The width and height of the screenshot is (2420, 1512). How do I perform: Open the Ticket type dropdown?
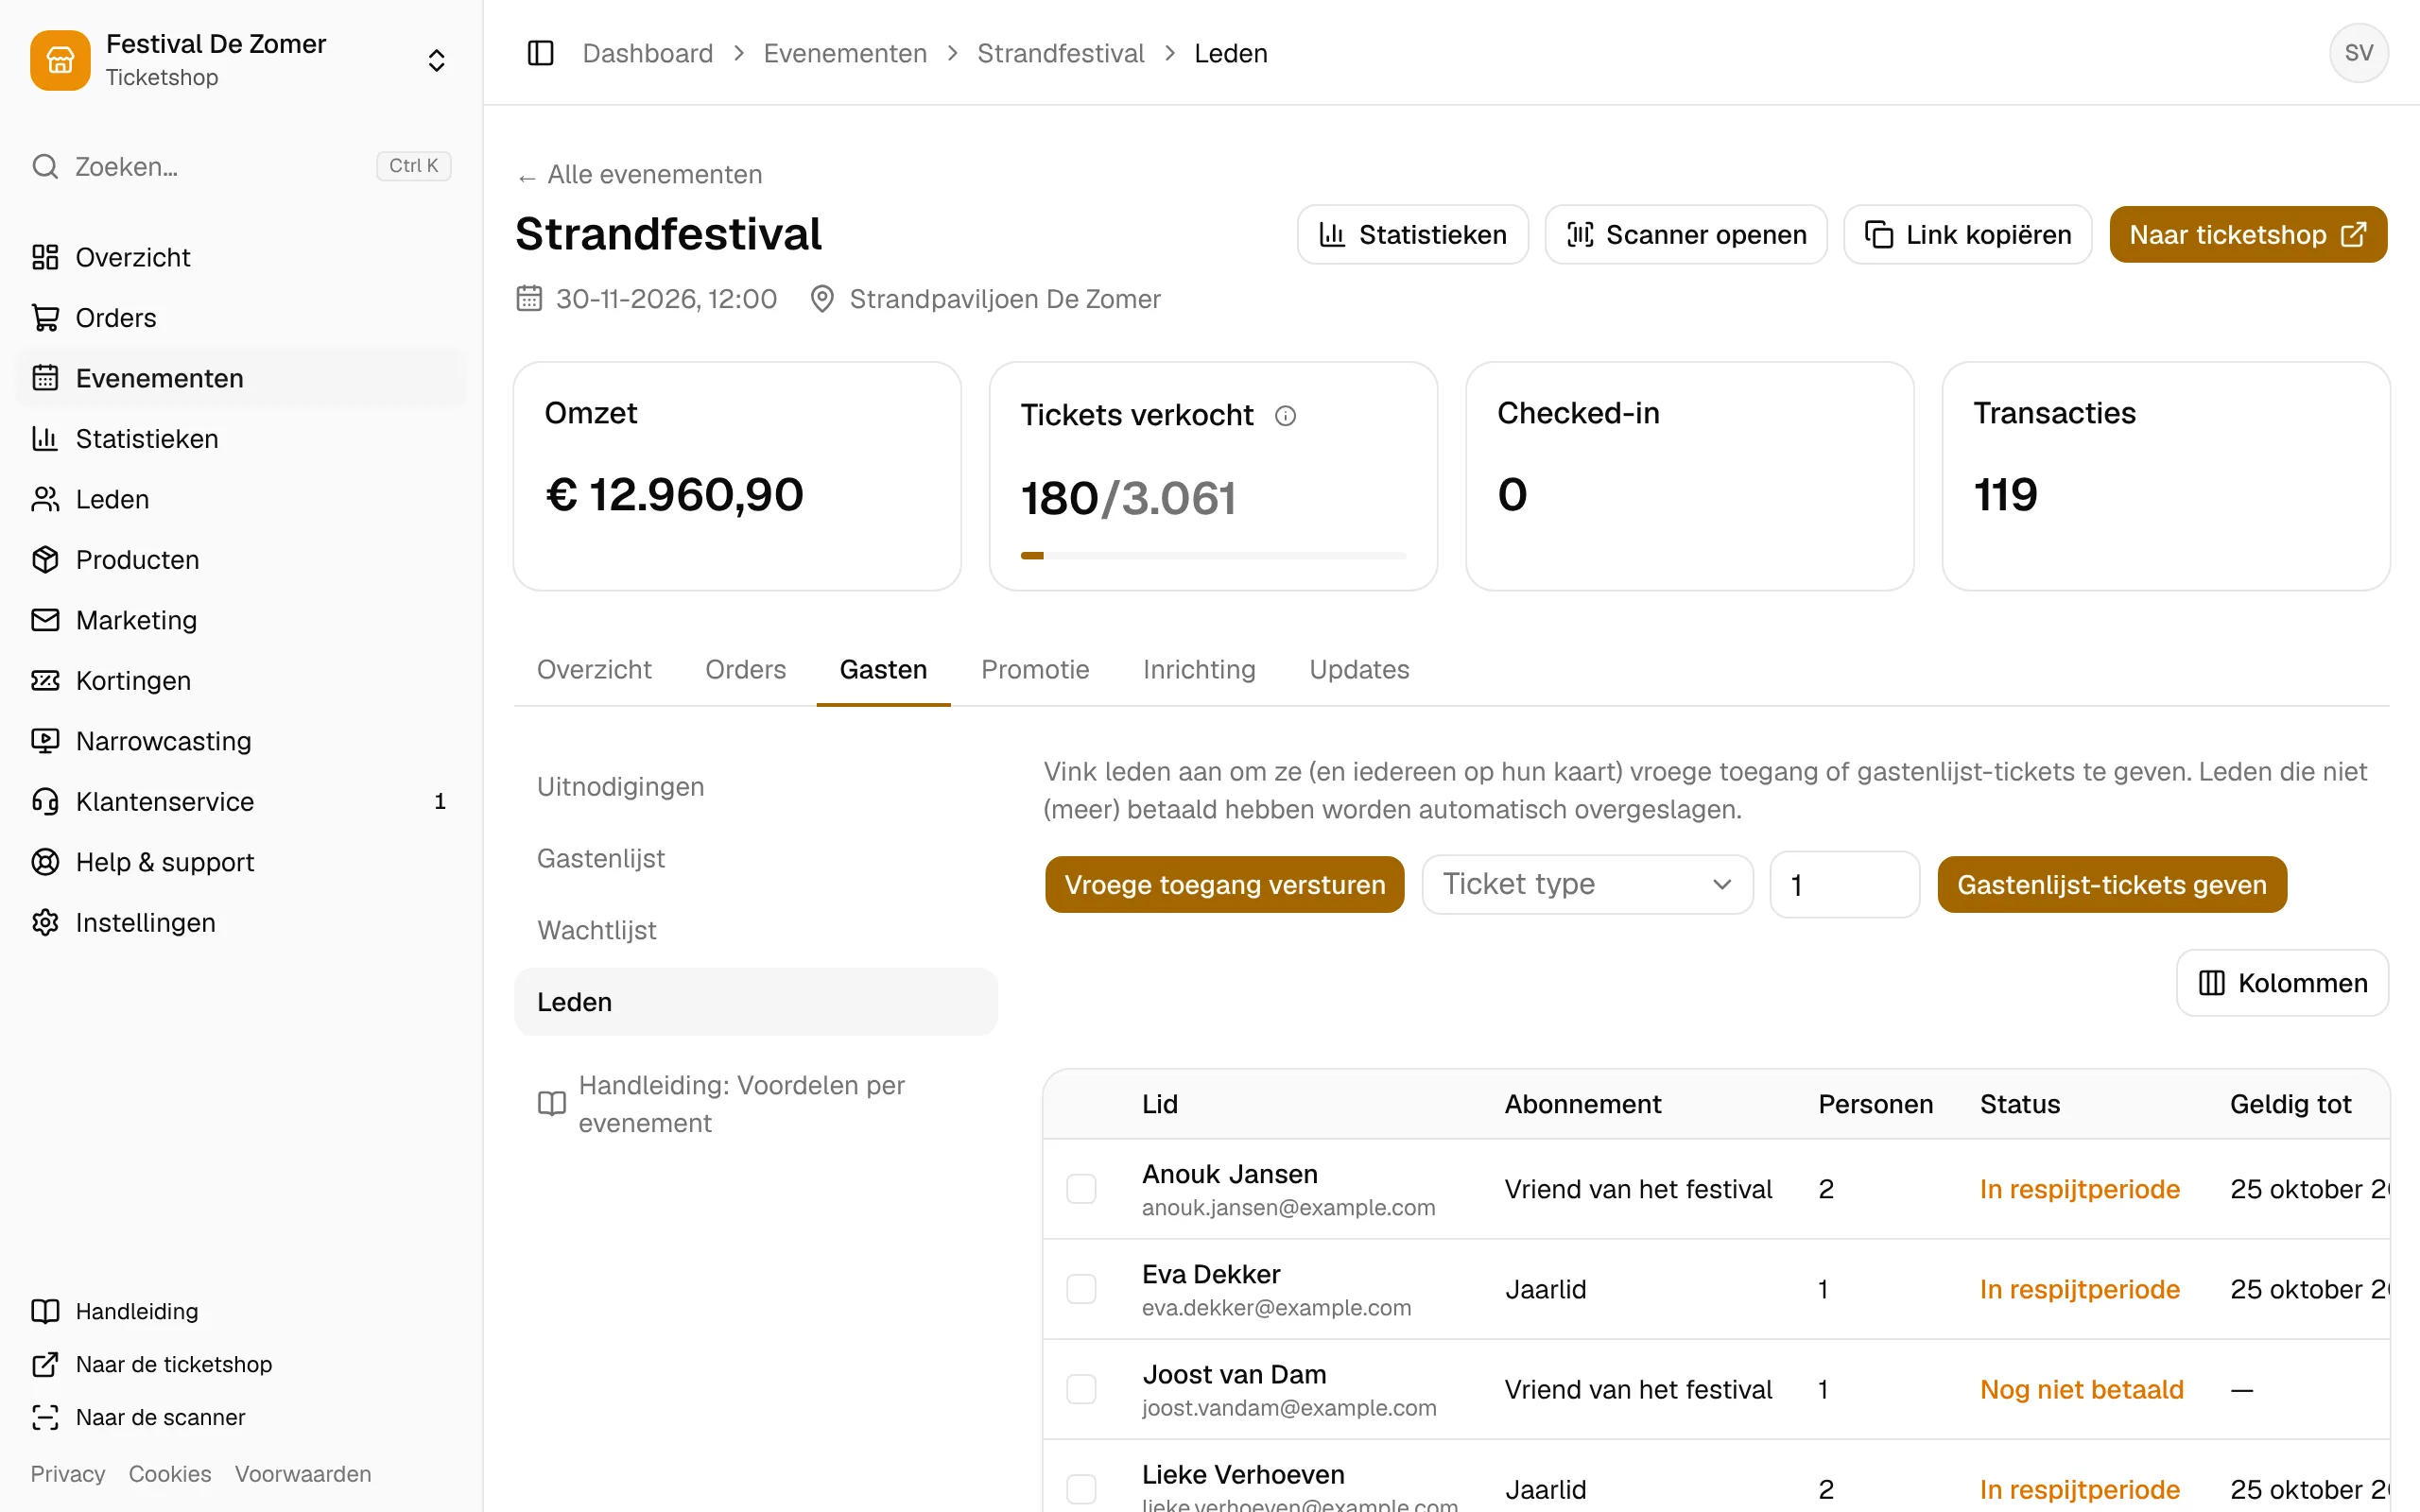pos(1587,884)
